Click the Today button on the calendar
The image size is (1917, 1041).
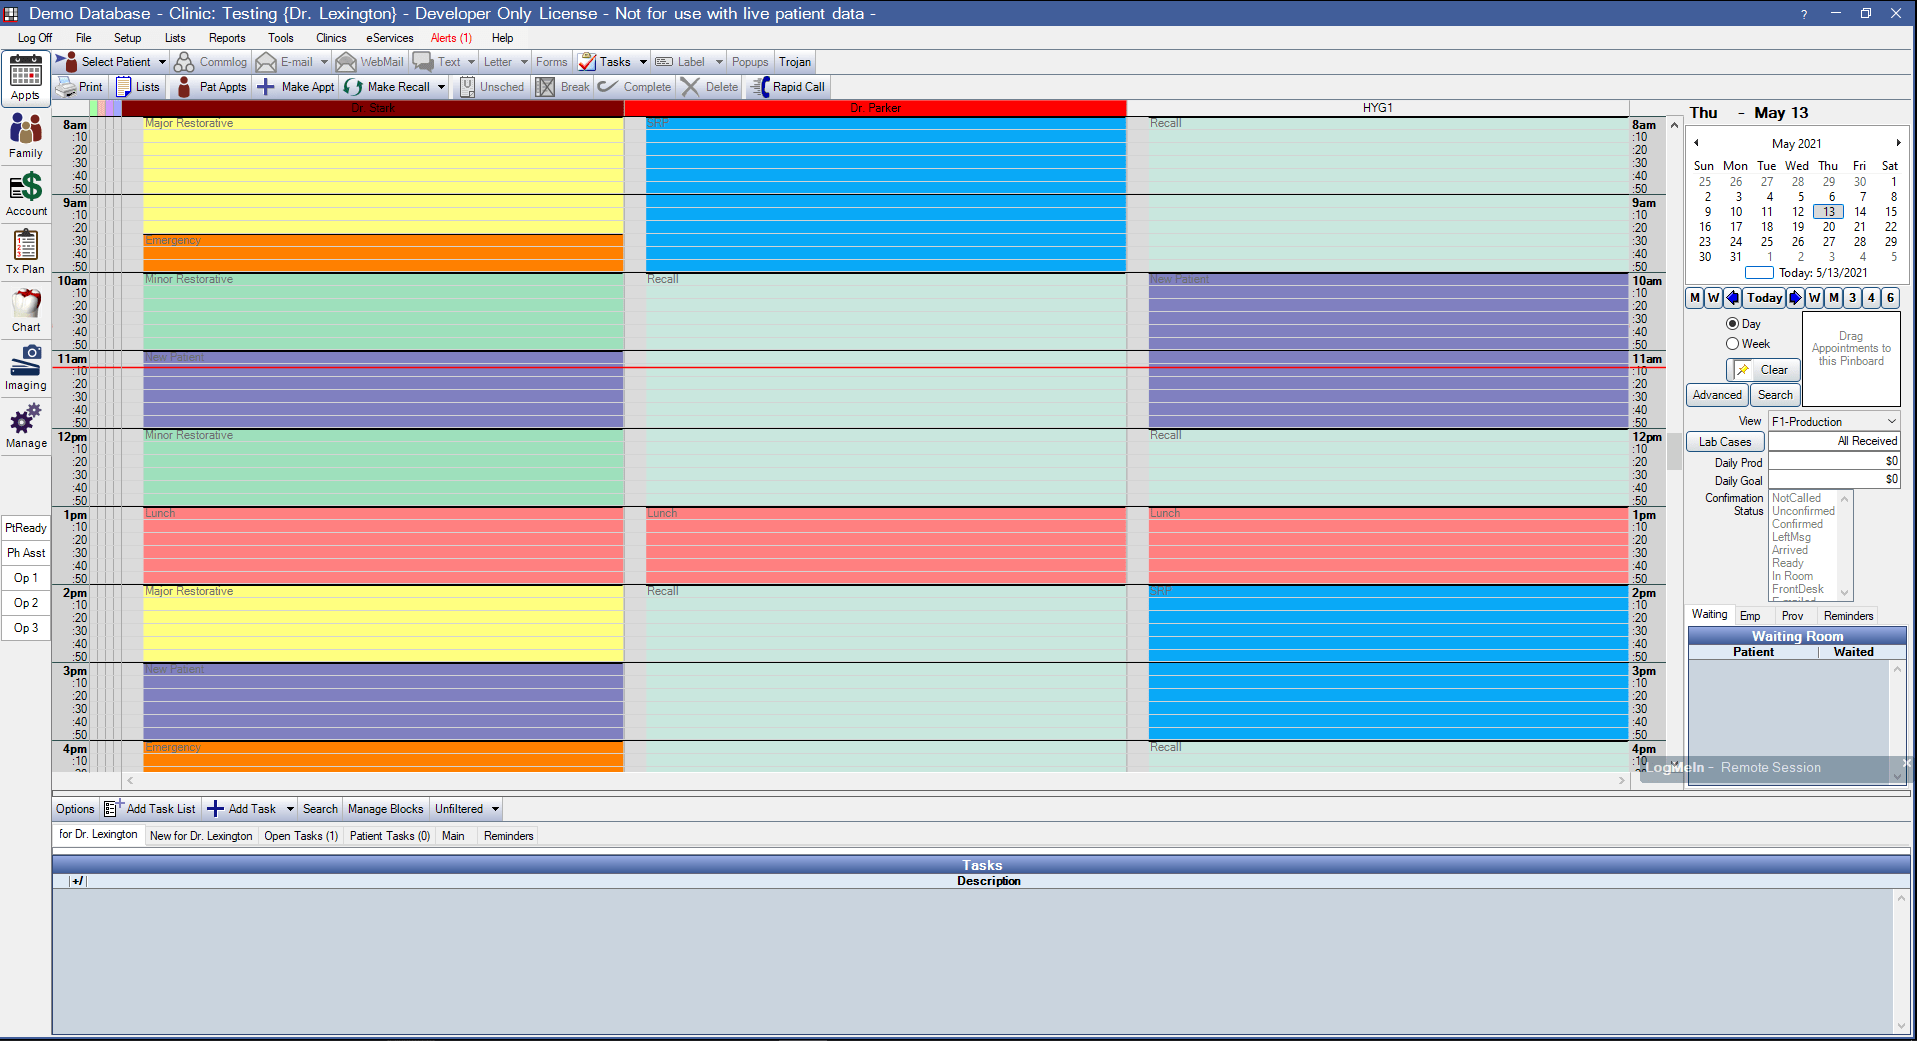pos(1763,297)
